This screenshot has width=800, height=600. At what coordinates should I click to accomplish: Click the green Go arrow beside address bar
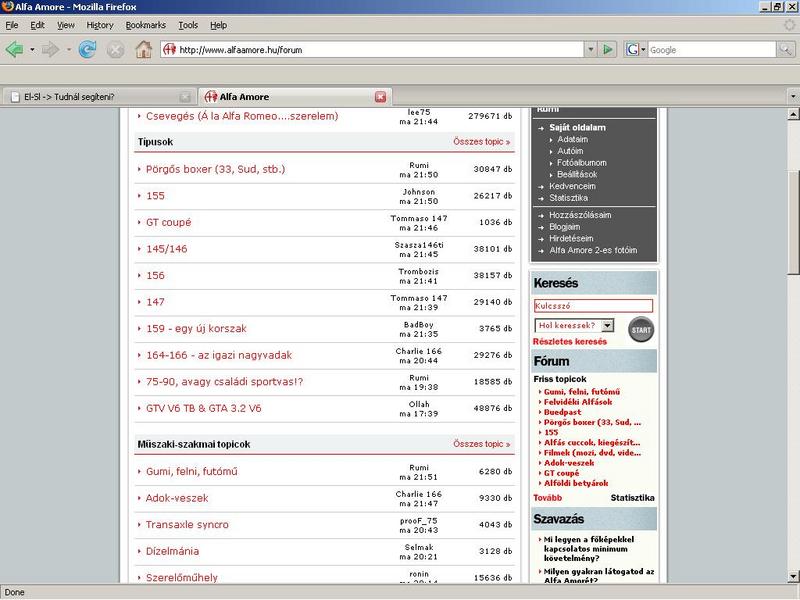point(608,49)
